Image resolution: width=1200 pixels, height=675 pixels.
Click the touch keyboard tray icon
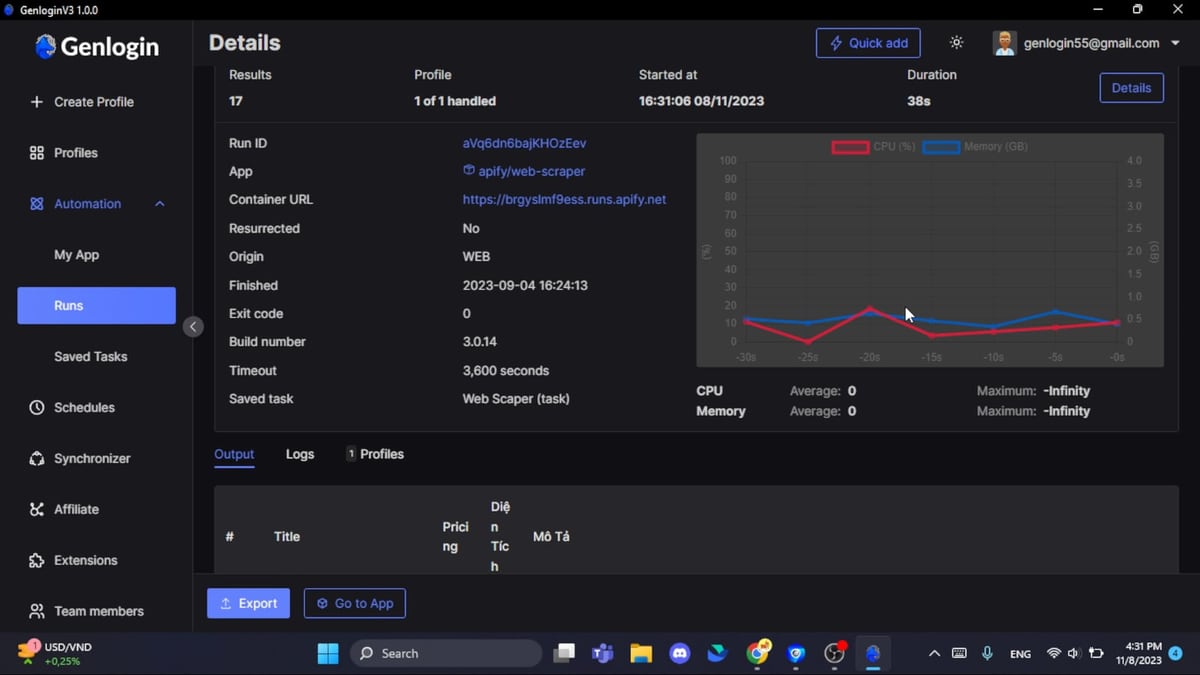click(959, 654)
